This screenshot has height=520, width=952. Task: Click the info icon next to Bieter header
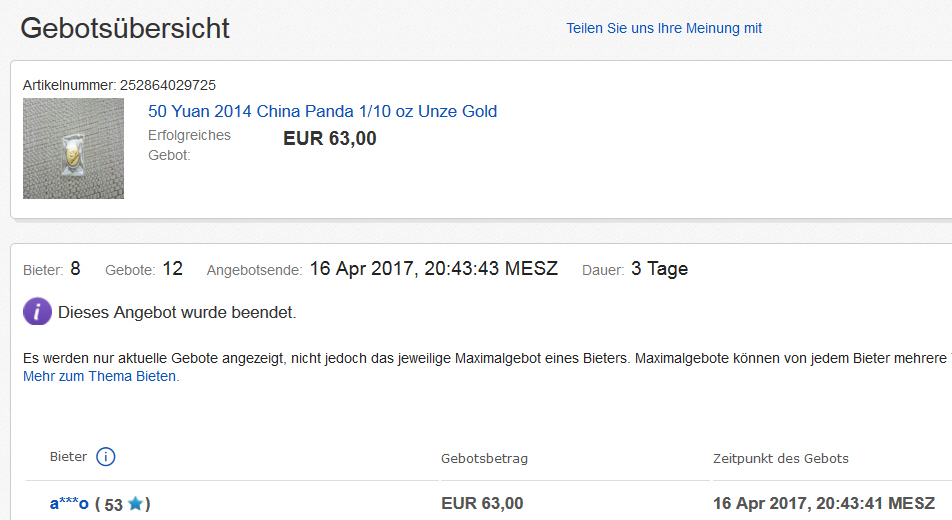point(106,457)
